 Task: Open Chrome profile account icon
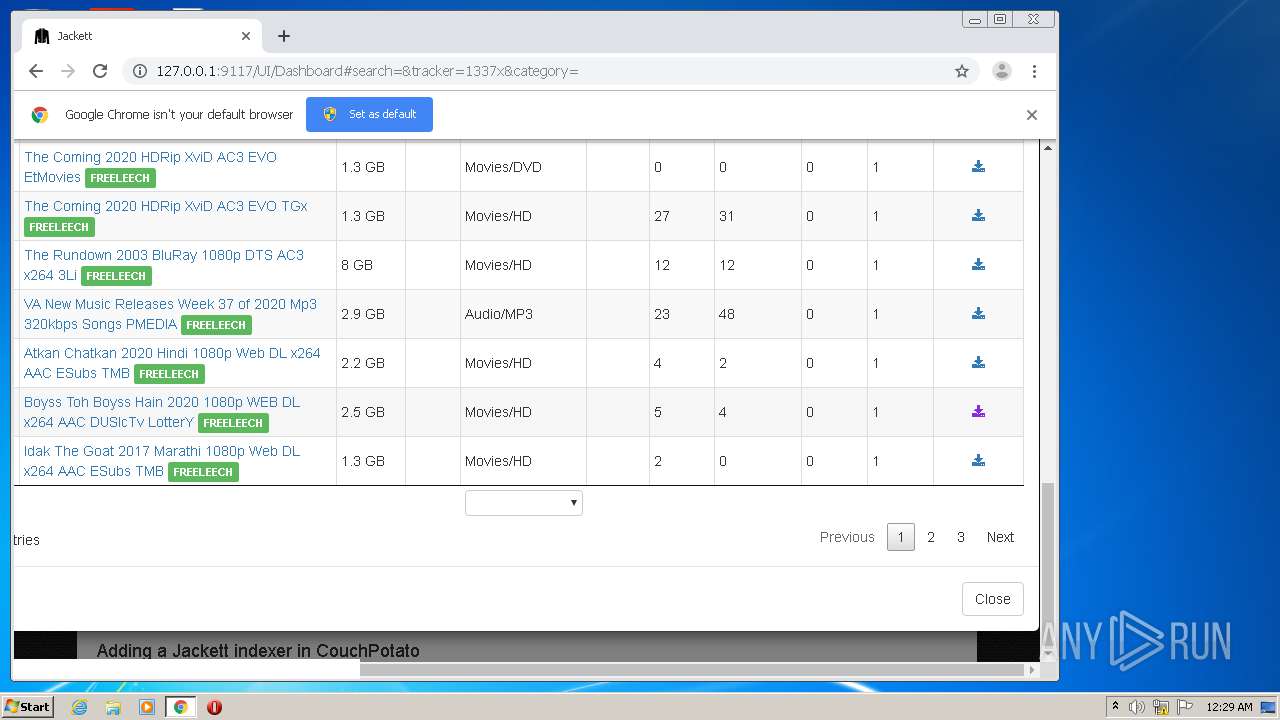[1001, 71]
